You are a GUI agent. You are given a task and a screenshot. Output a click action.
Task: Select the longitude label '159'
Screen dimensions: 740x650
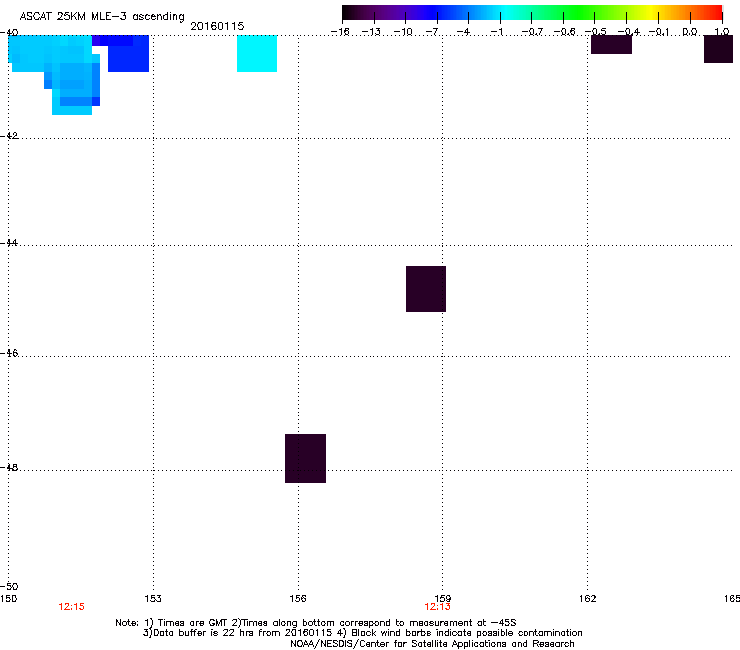click(x=442, y=599)
